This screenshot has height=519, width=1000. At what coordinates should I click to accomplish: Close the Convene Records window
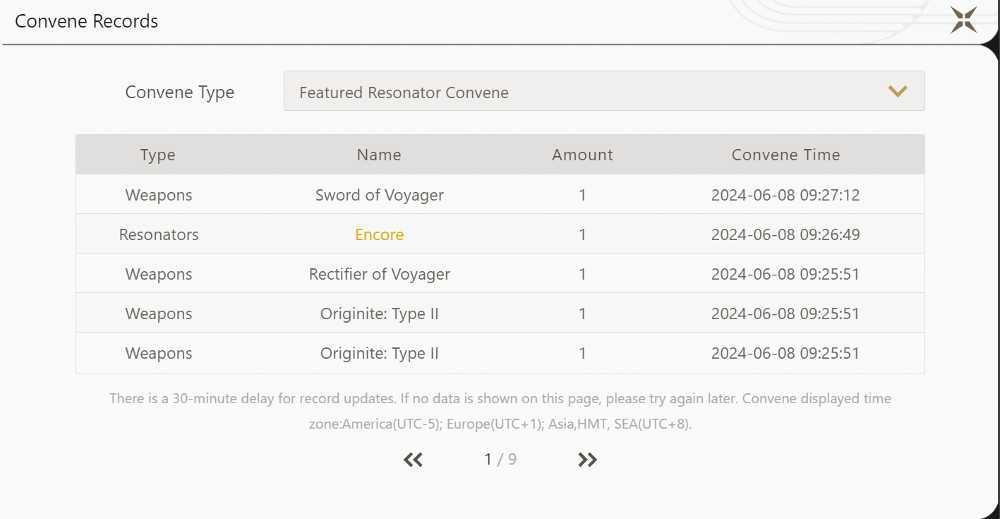pos(964,20)
